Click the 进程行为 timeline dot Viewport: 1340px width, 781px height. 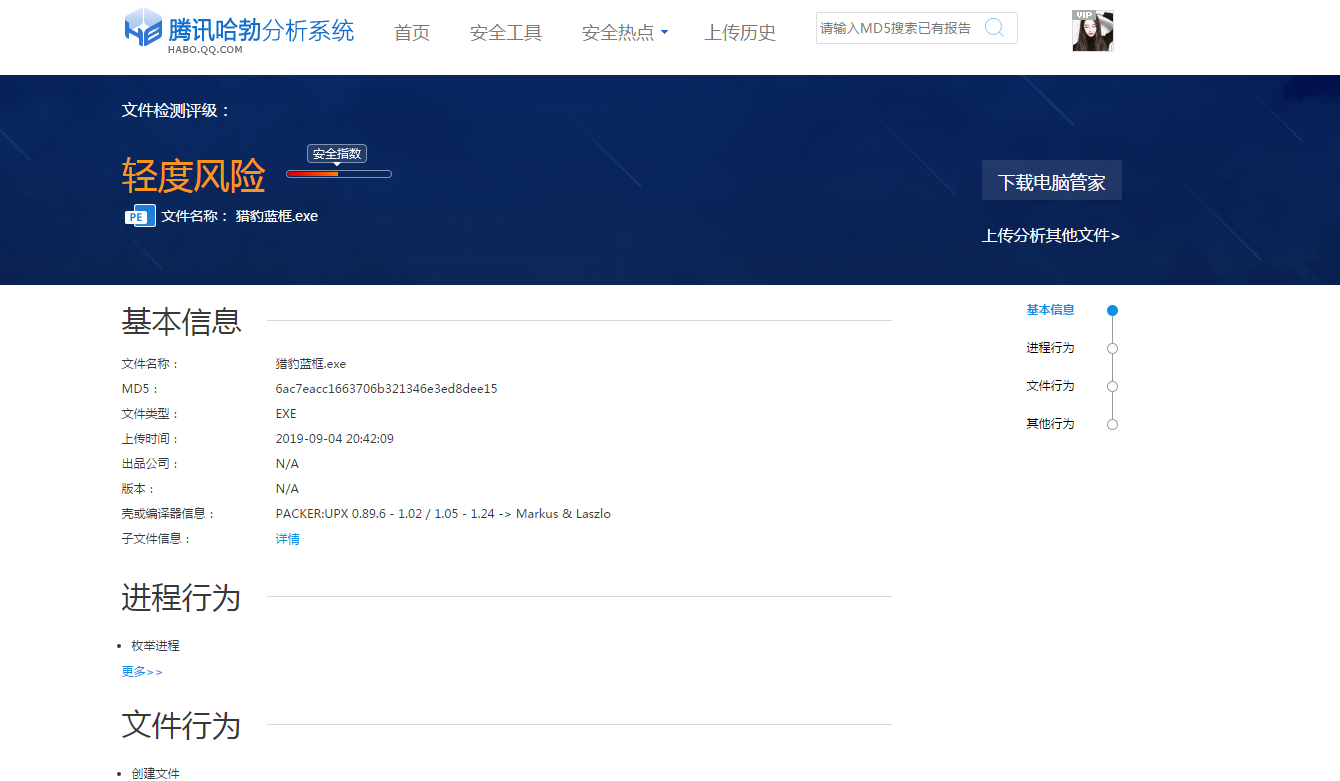tap(1112, 349)
